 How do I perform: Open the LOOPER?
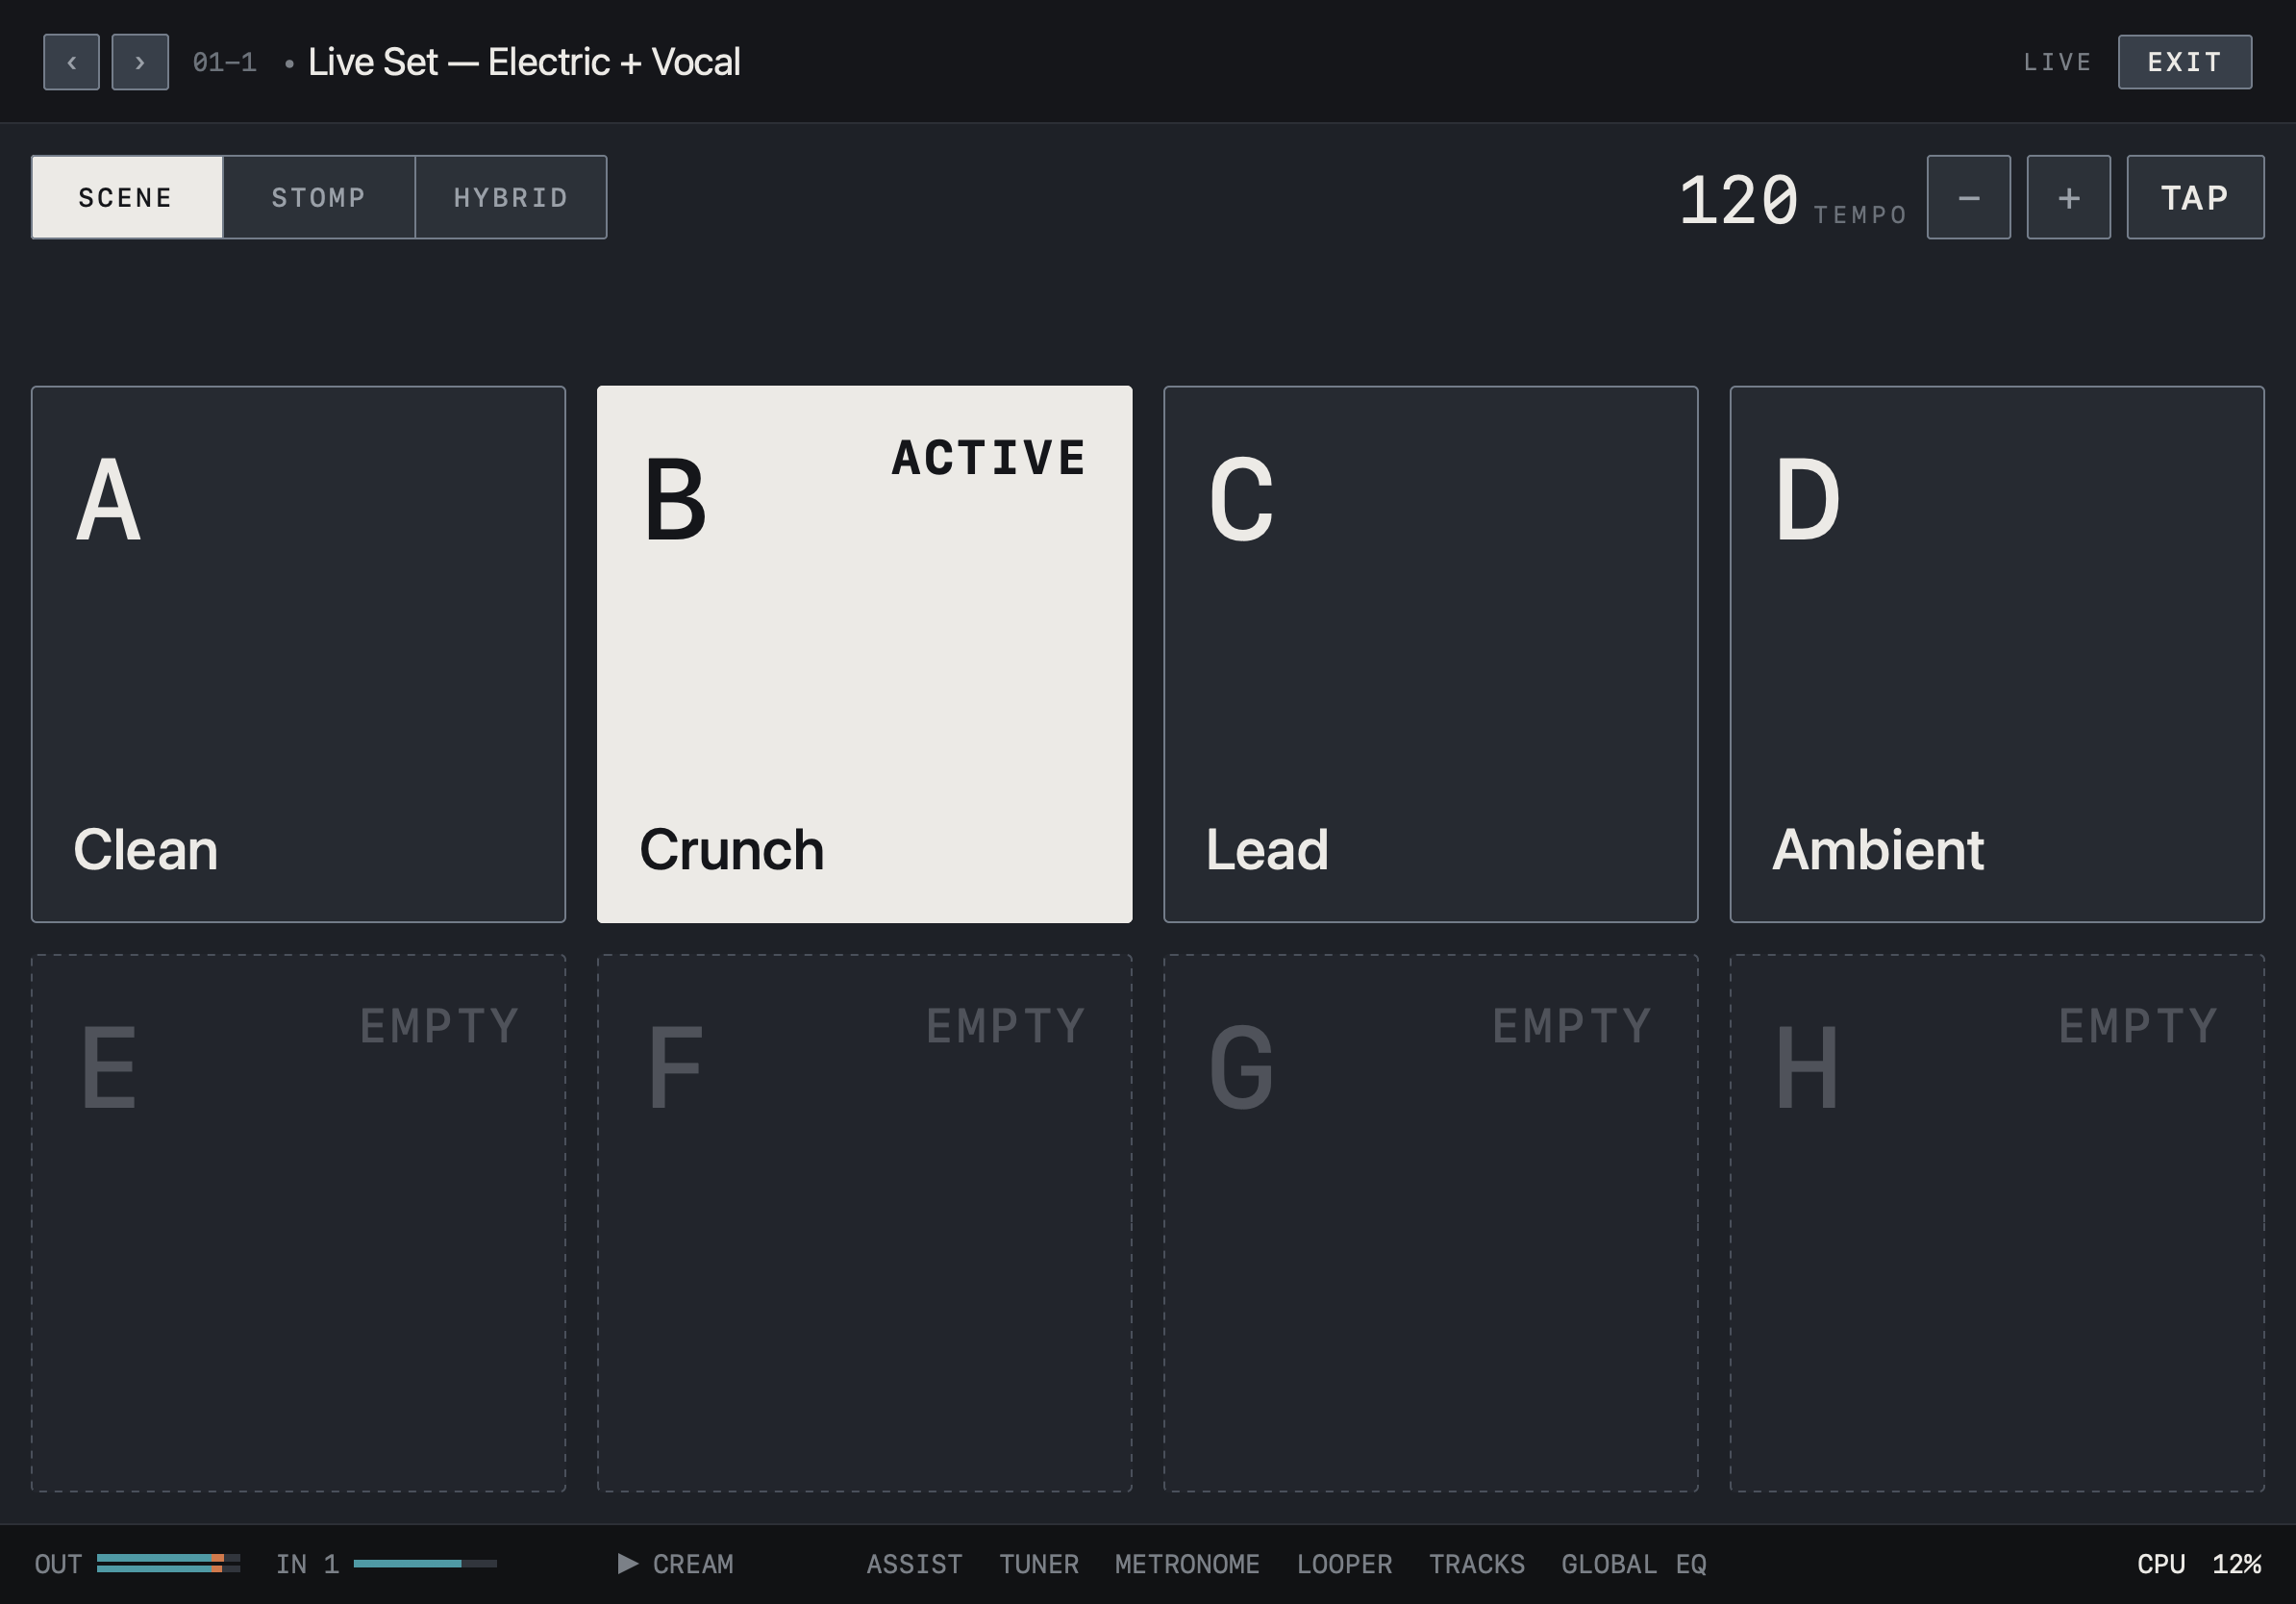click(x=1344, y=1564)
